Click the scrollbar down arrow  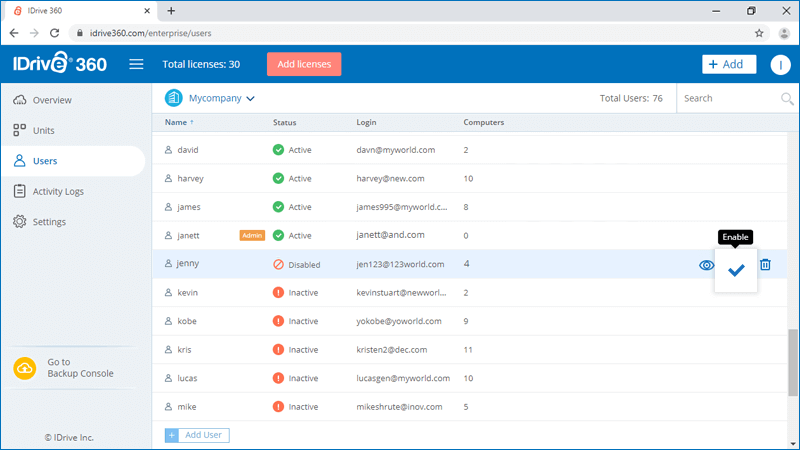pyautogui.click(x=793, y=444)
